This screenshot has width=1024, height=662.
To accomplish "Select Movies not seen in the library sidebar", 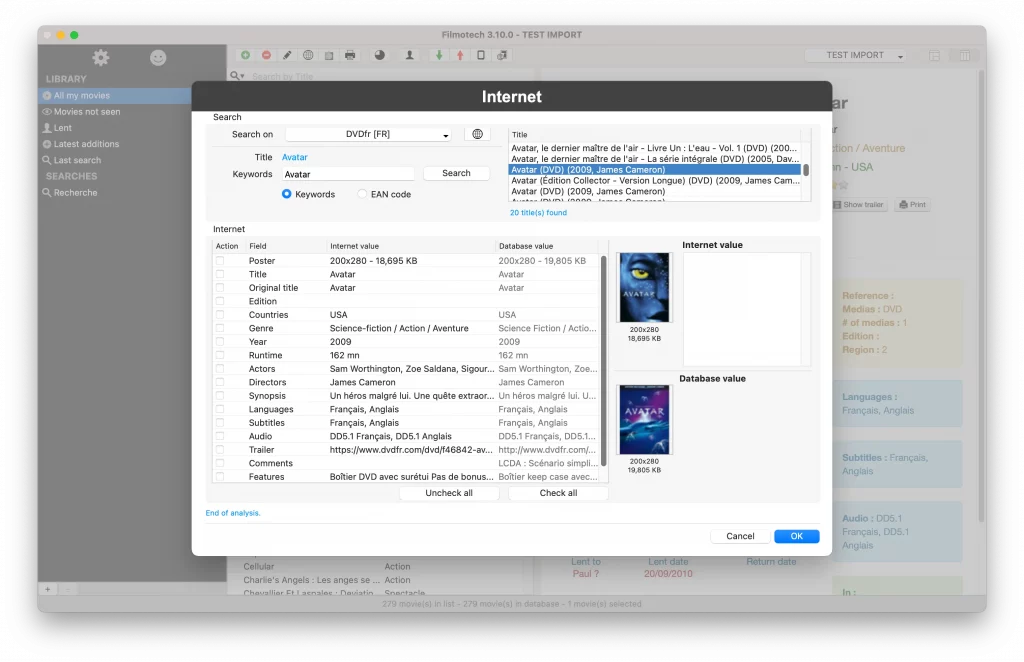I will pos(86,112).
